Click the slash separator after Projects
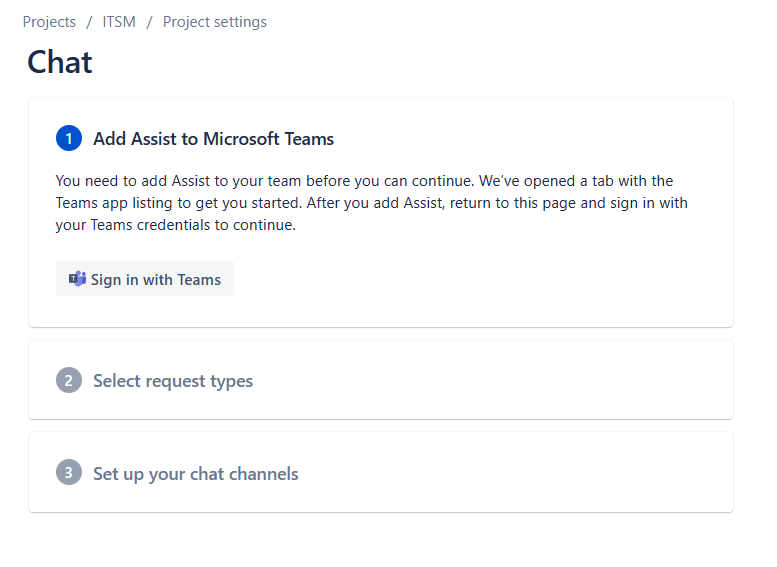 [x=89, y=22]
